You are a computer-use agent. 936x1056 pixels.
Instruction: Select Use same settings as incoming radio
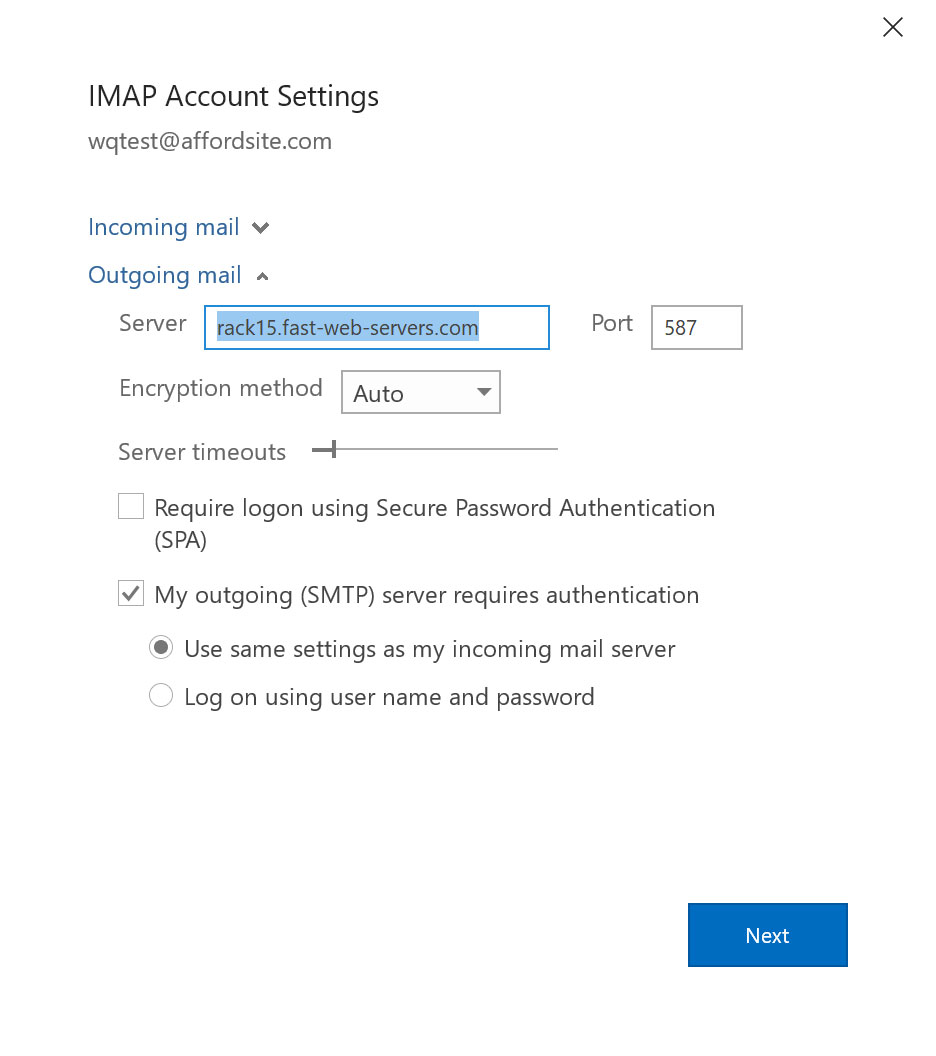pyautogui.click(x=161, y=647)
